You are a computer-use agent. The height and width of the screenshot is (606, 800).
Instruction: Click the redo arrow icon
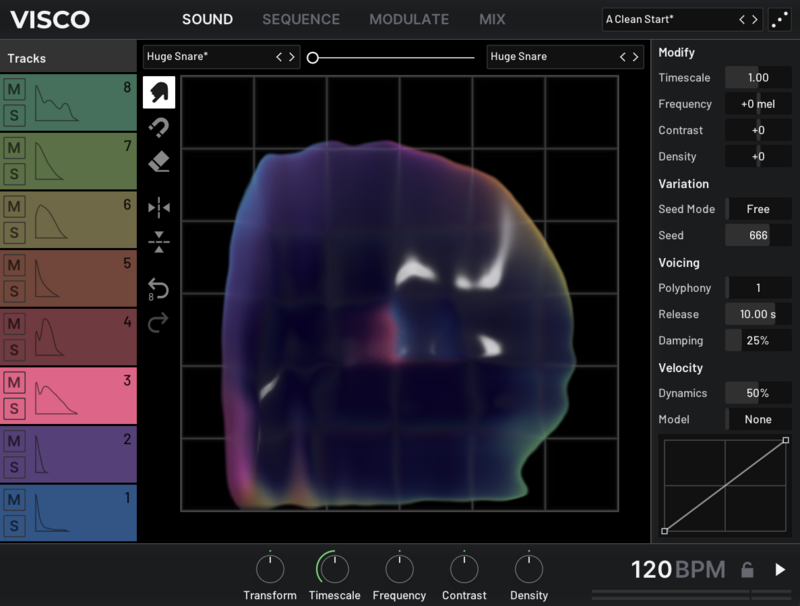159,322
